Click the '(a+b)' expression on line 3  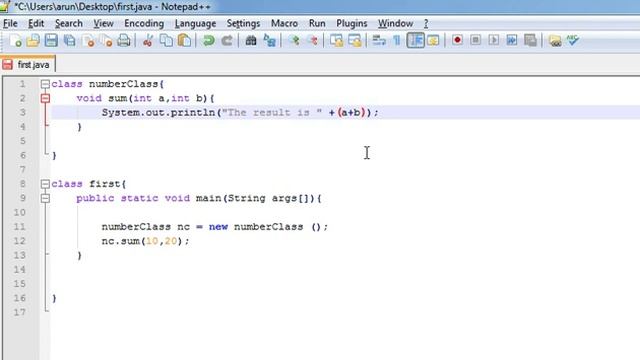click(x=351, y=113)
